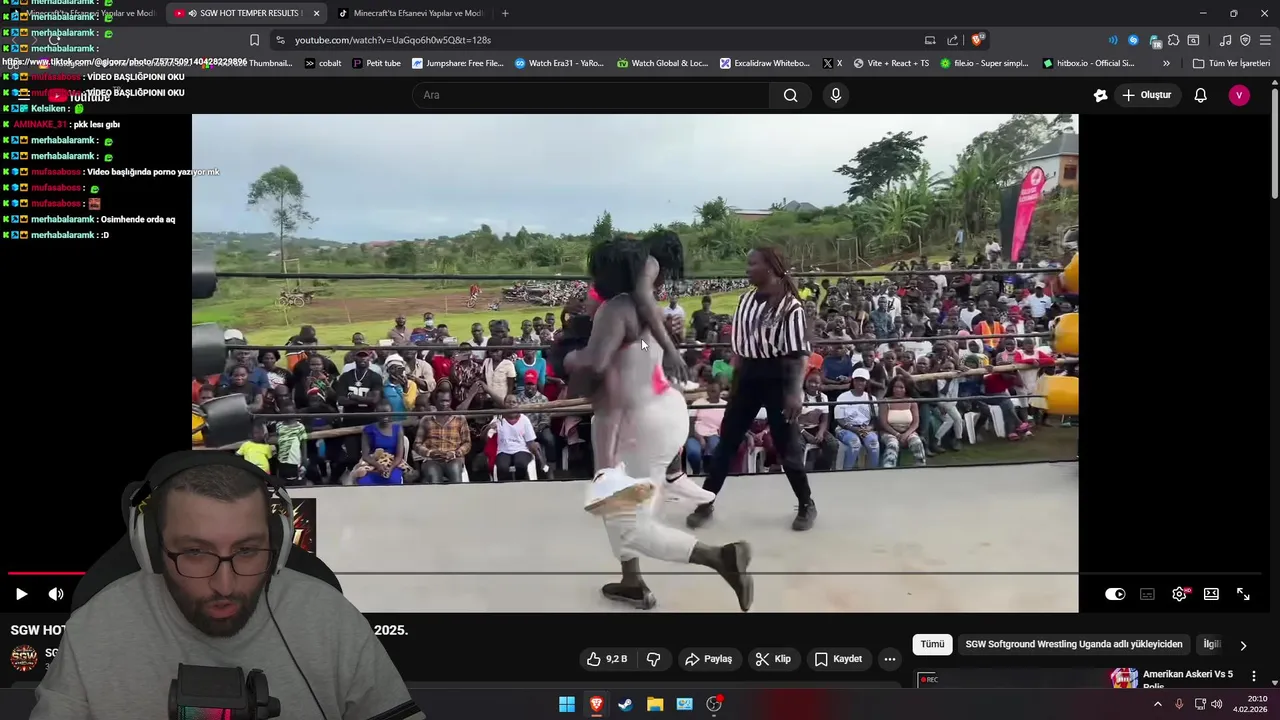Image resolution: width=1280 pixels, height=720 pixels.
Task: Submit search with the magnifier icon
Action: (x=791, y=95)
